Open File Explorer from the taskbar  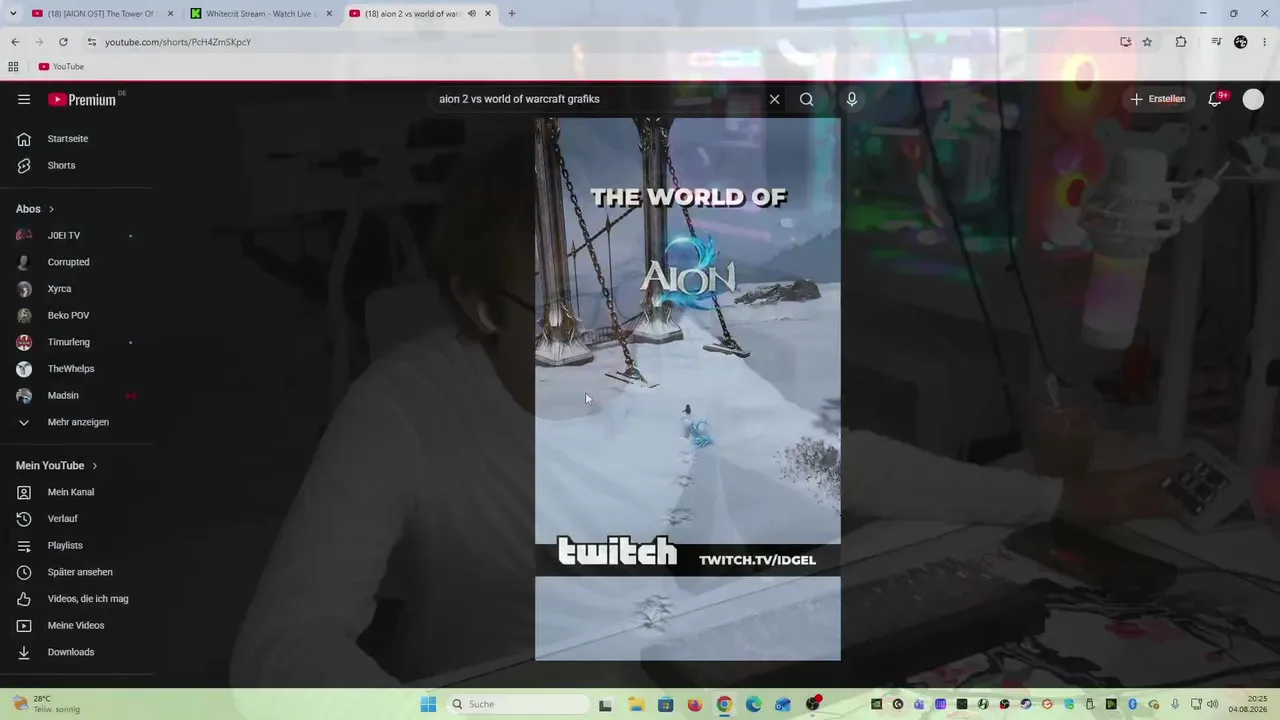click(636, 704)
